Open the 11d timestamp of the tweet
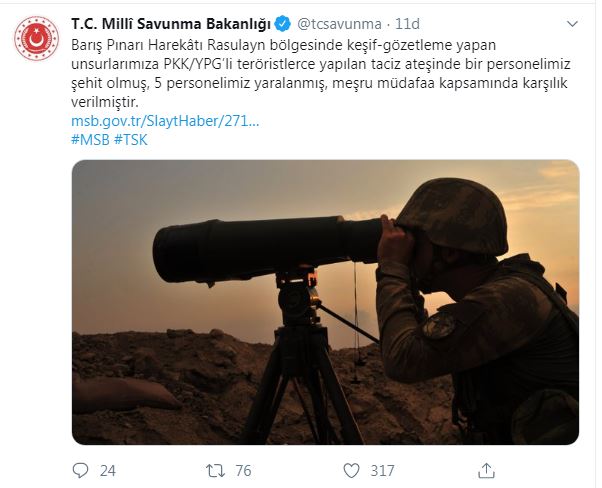 tap(407, 24)
